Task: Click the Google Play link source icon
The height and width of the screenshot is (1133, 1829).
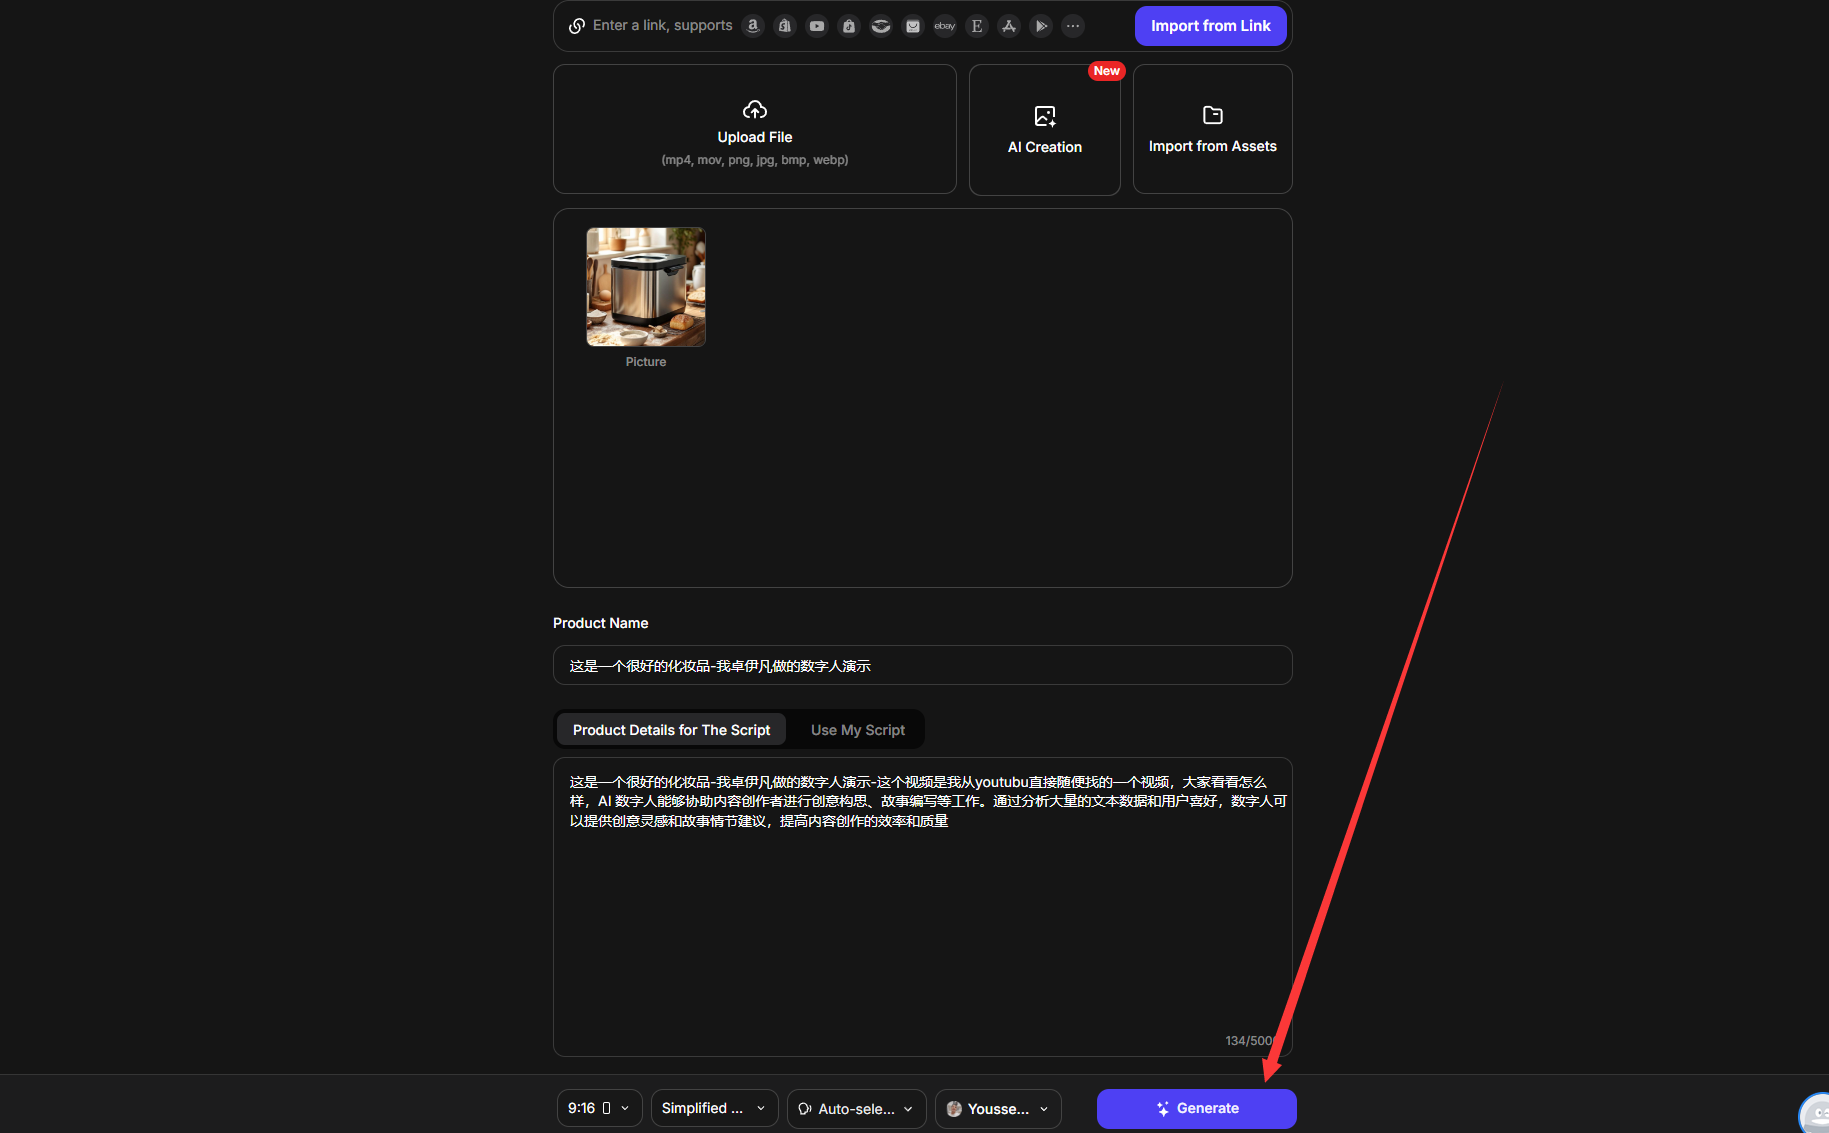Action: 1041,26
